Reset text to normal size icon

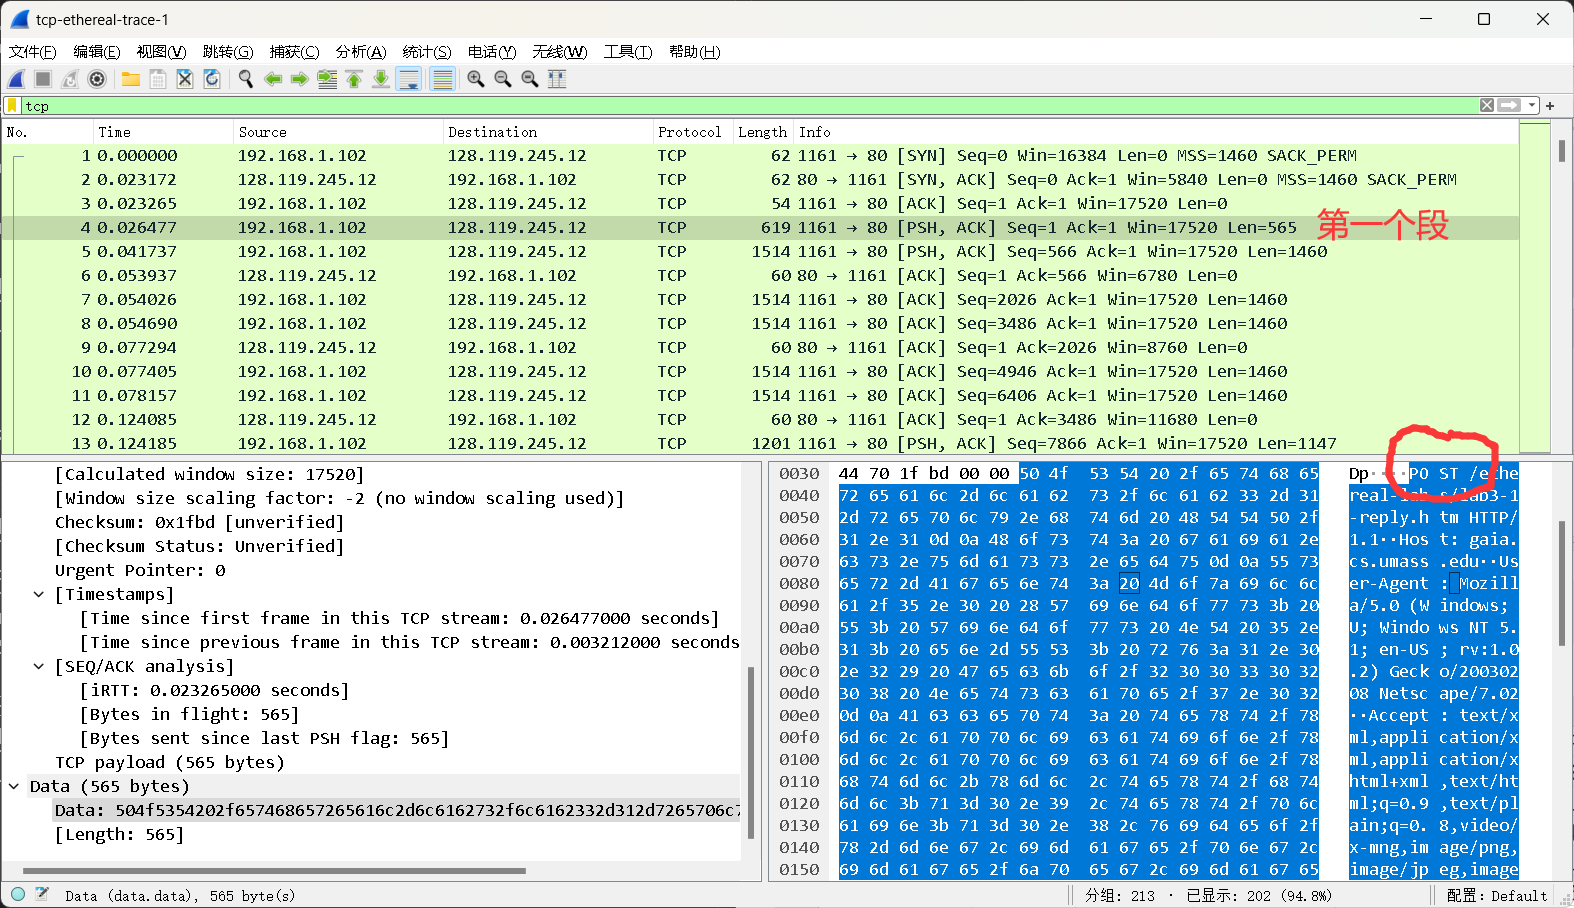pos(530,79)
